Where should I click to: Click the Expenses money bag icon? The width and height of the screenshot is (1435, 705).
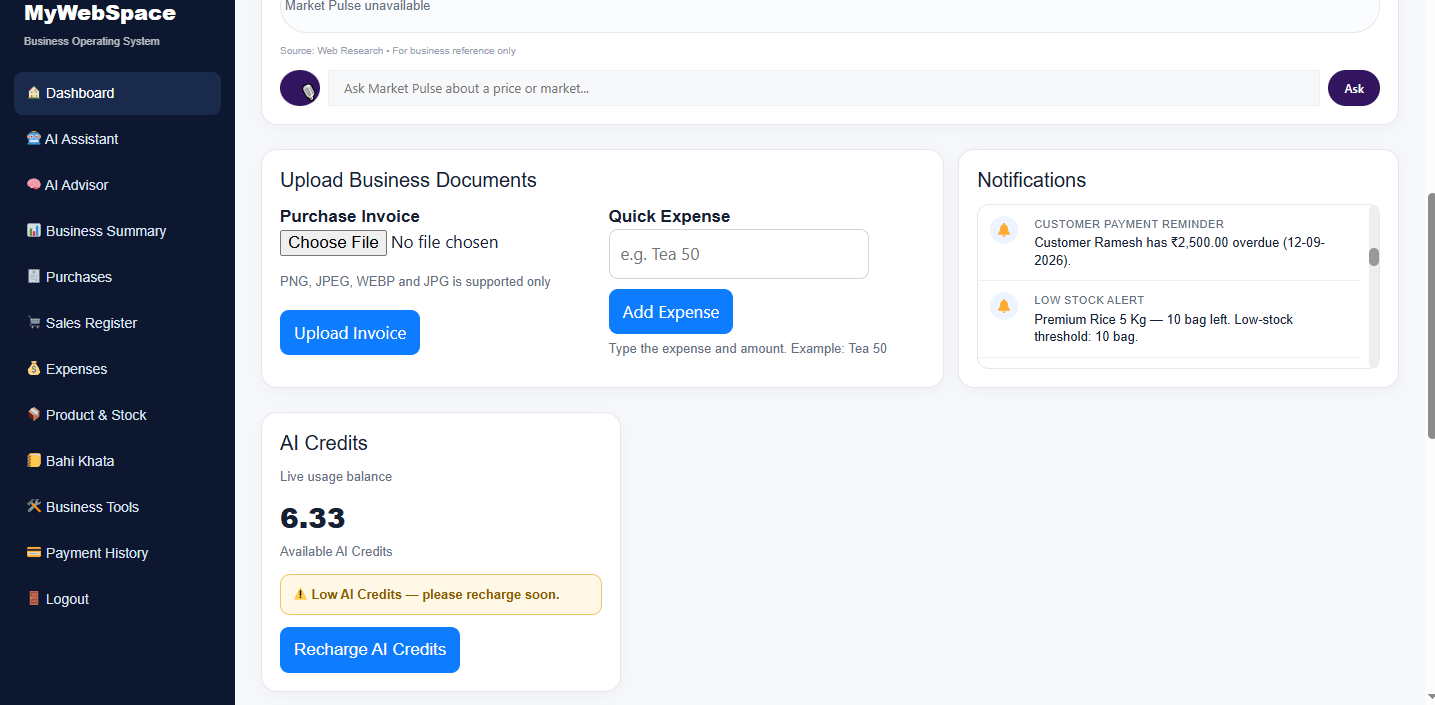(34, 369)
